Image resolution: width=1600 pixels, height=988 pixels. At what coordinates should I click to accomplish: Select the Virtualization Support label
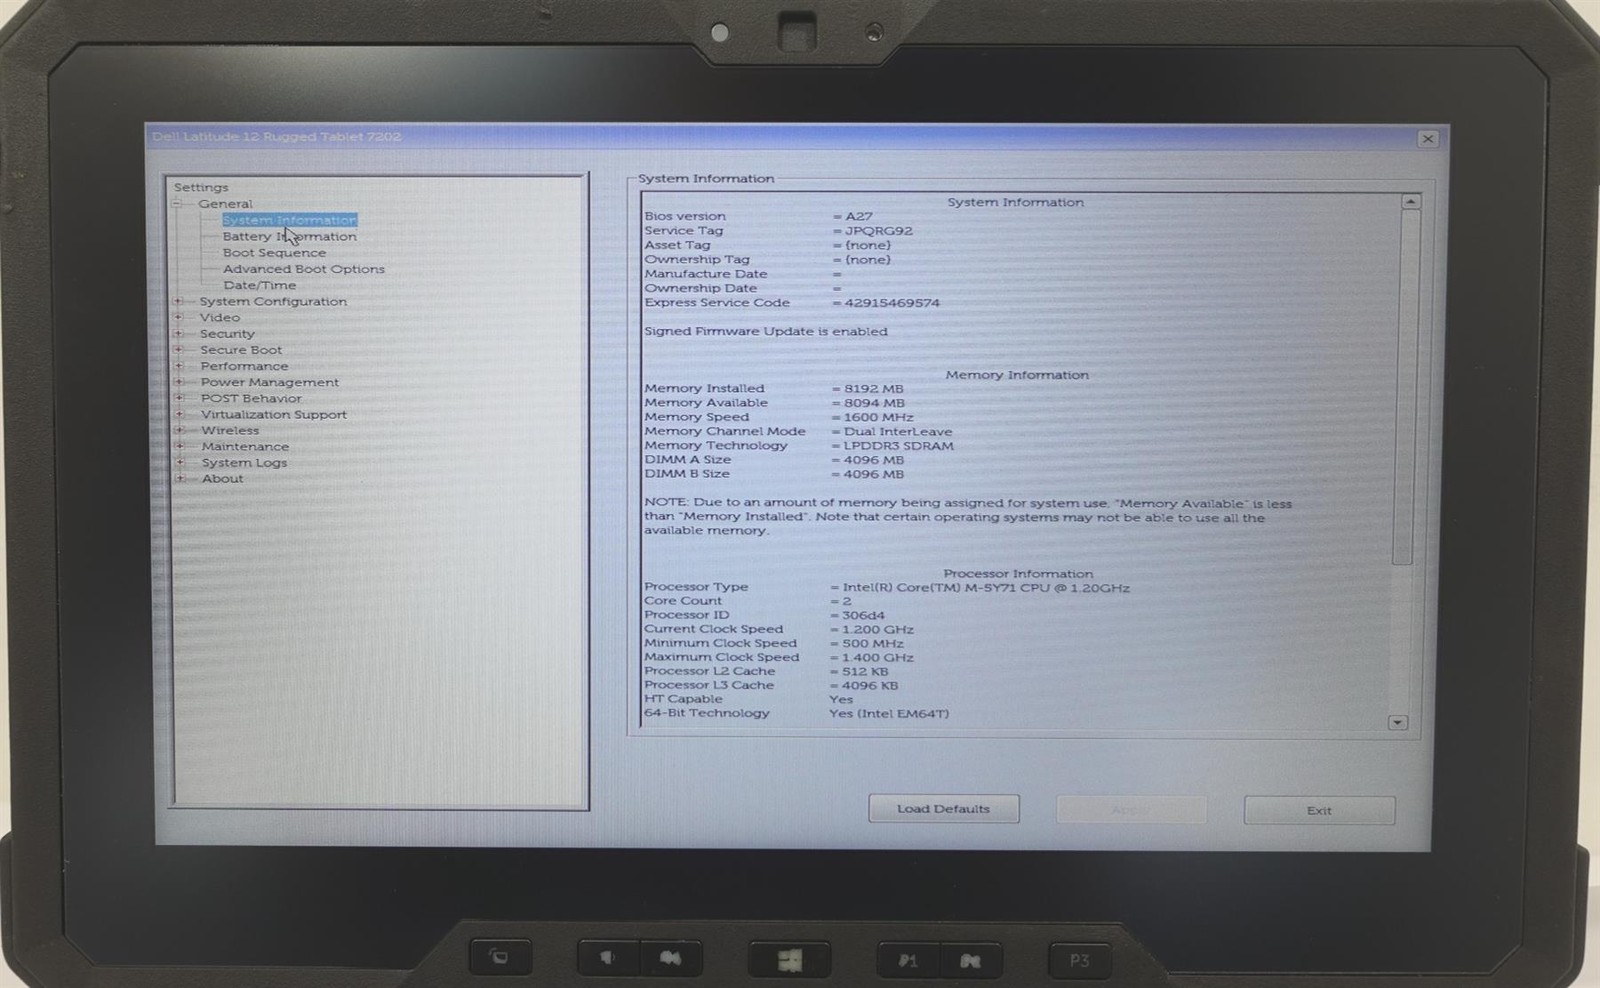274,414
